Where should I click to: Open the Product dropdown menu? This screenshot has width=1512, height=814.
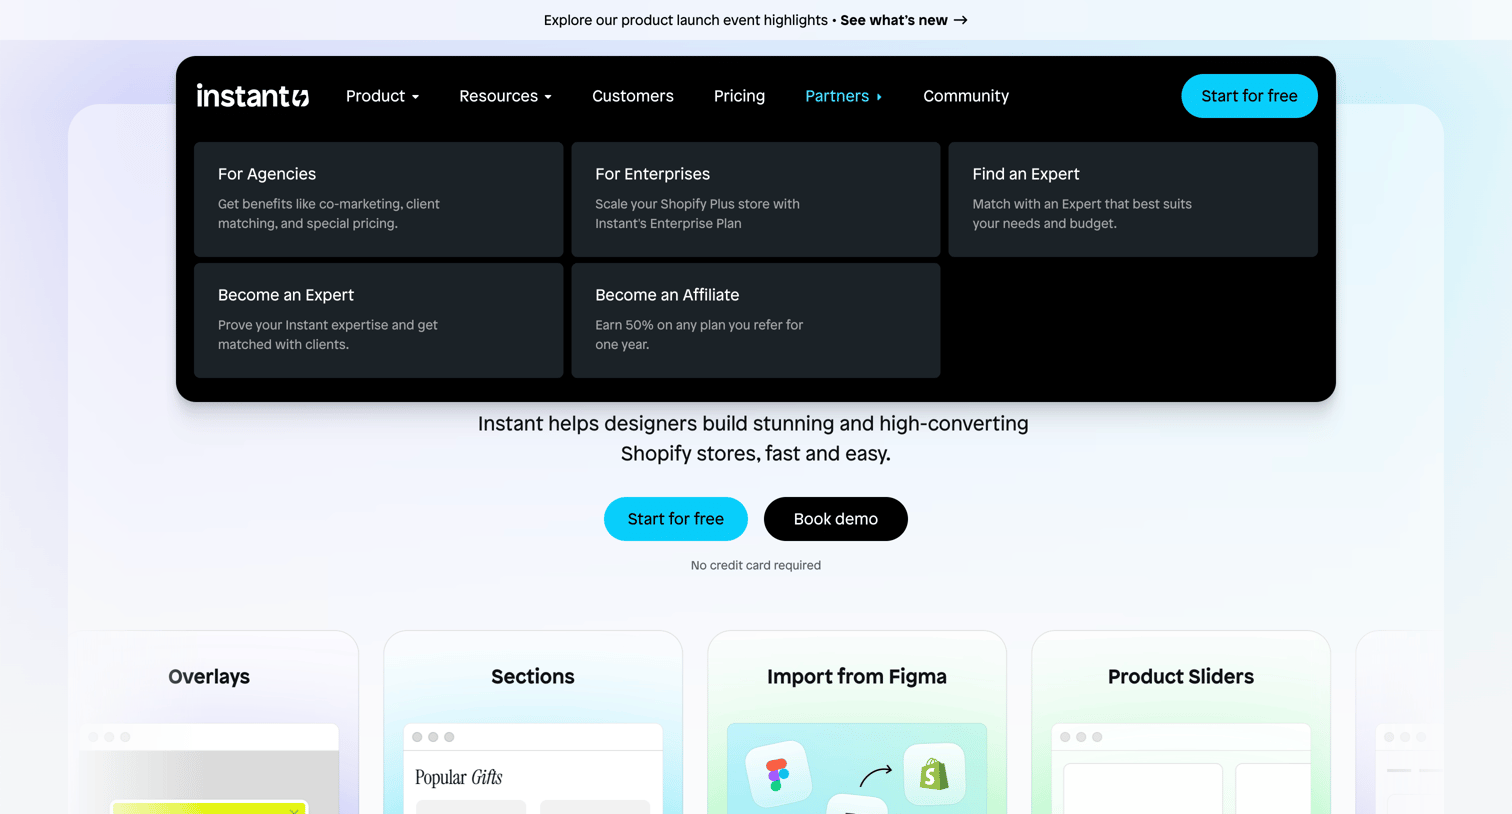pos(383,96)
